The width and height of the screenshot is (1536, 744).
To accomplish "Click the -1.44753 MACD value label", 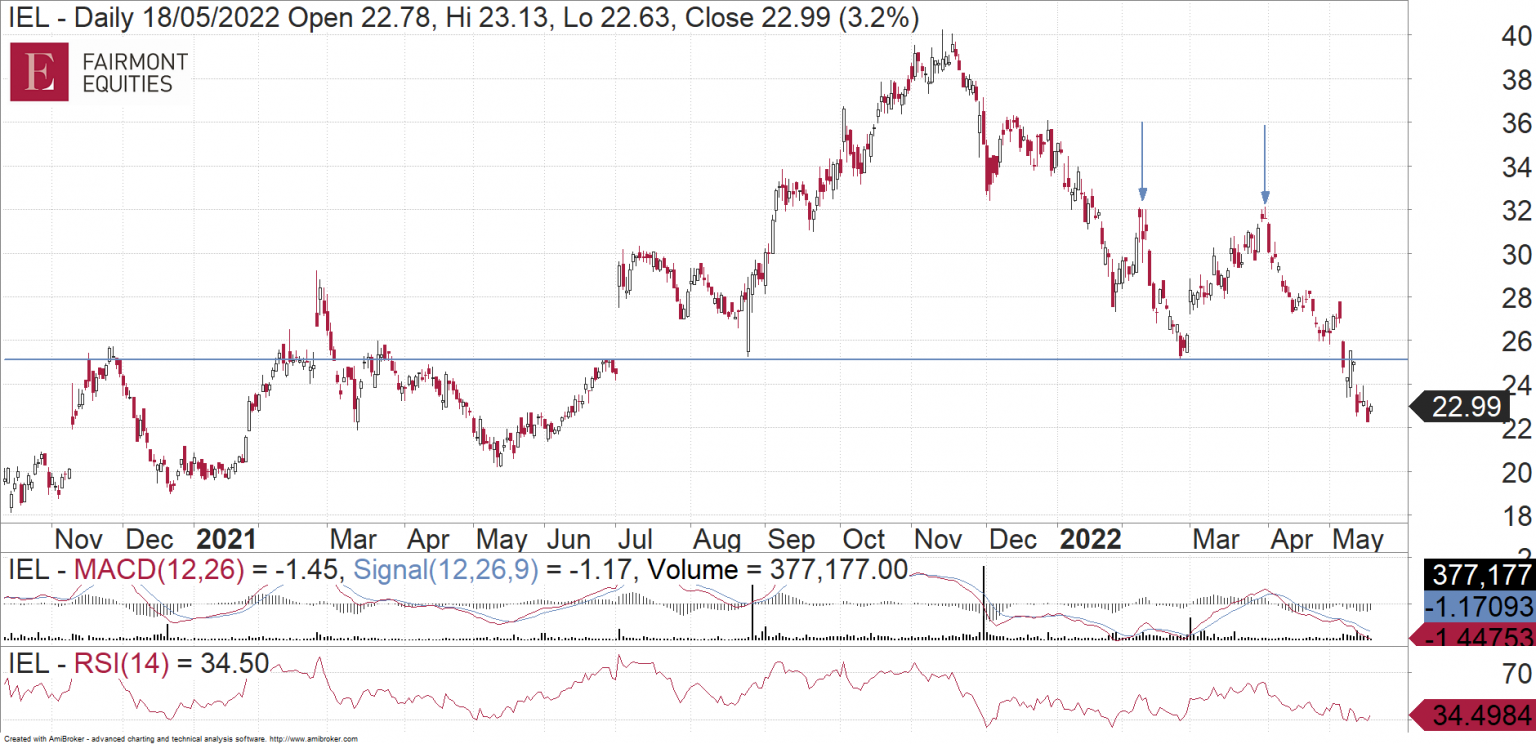I will 1471,635.
